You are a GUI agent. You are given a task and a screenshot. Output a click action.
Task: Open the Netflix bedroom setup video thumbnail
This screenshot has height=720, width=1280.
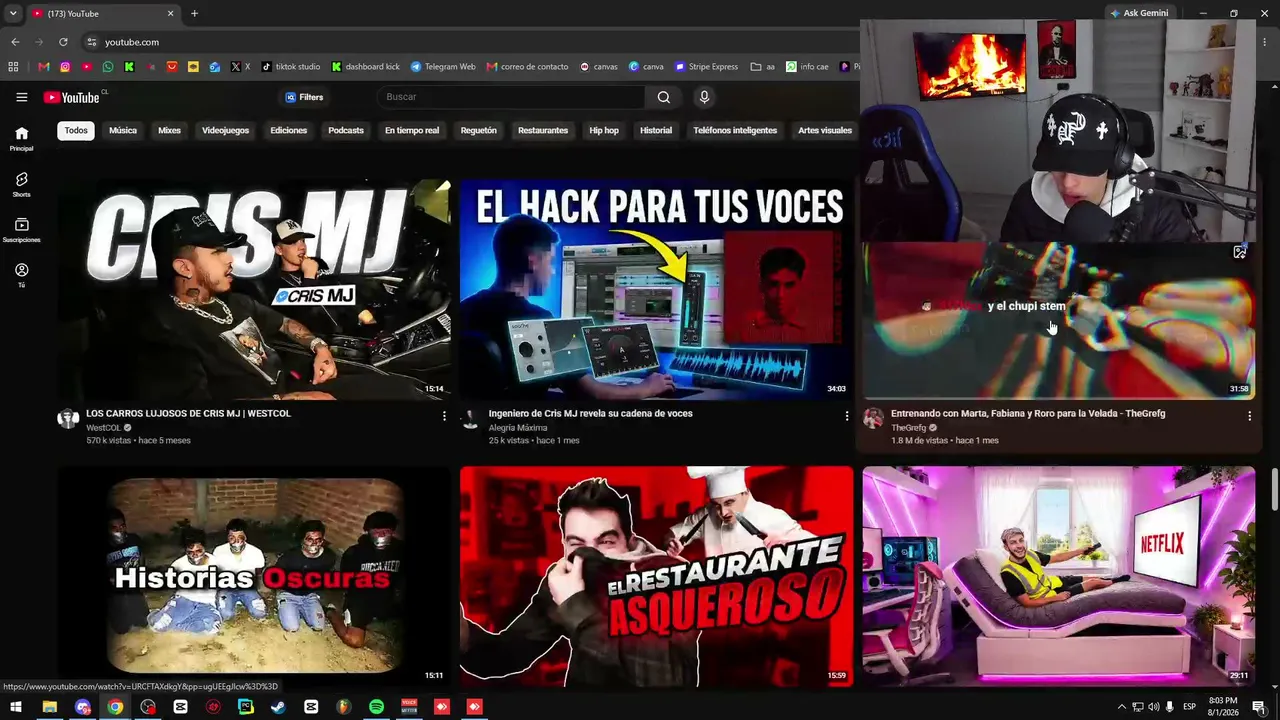click(x=1059, y=576)
